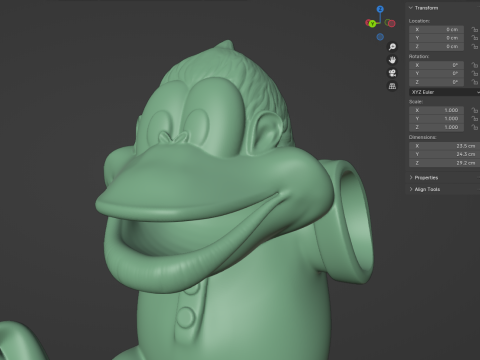This screenshot has height=360, width=480.
Task: Collapse the Transform panel
Action: point(411,8)
